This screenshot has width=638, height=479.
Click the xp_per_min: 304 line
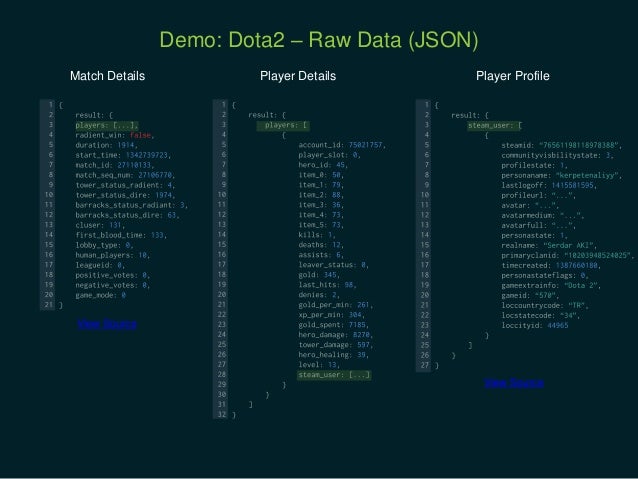tap(332, 315)
